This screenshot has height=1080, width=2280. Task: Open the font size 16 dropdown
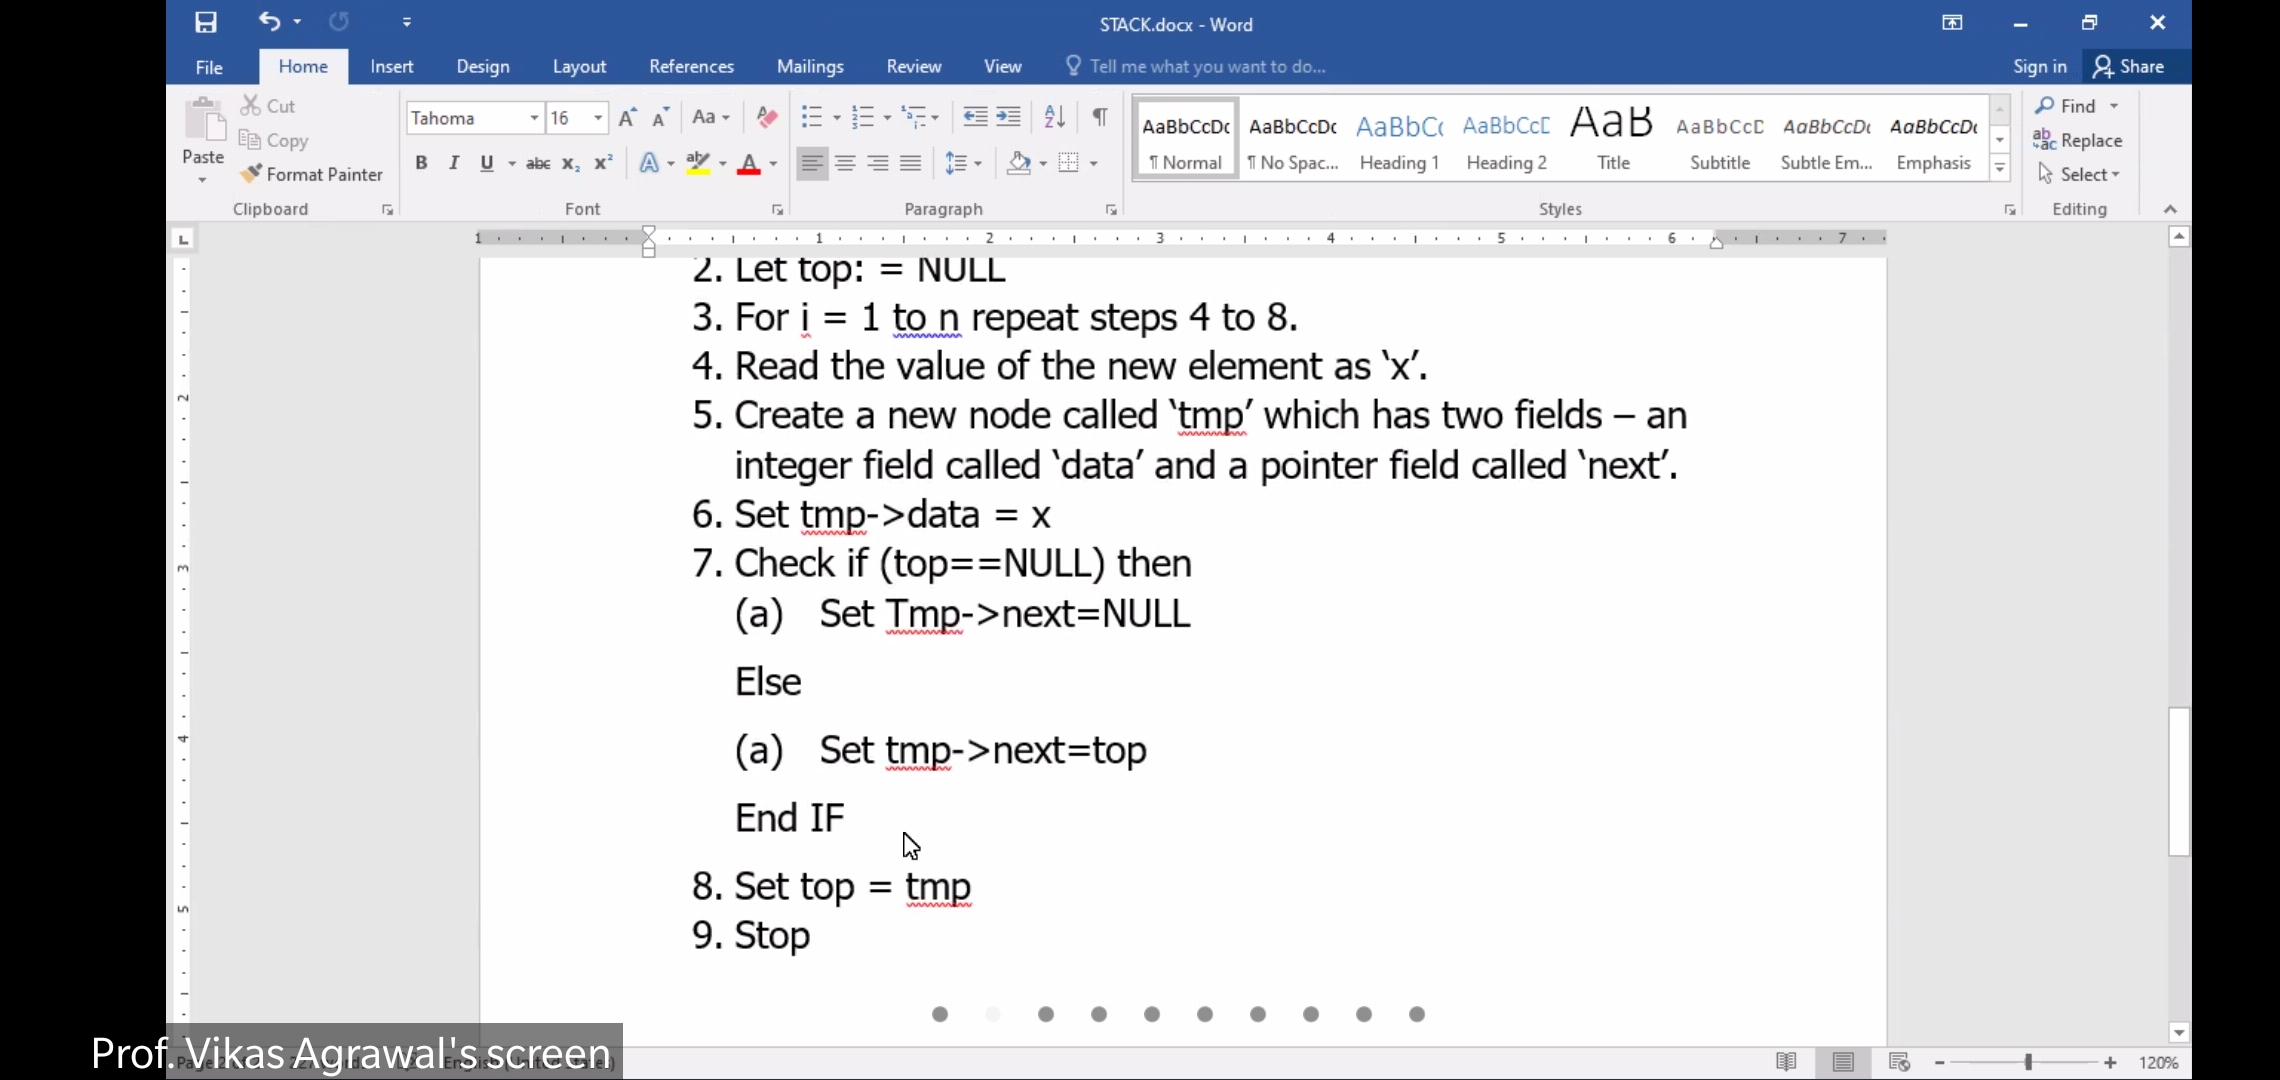click(598, 118)
